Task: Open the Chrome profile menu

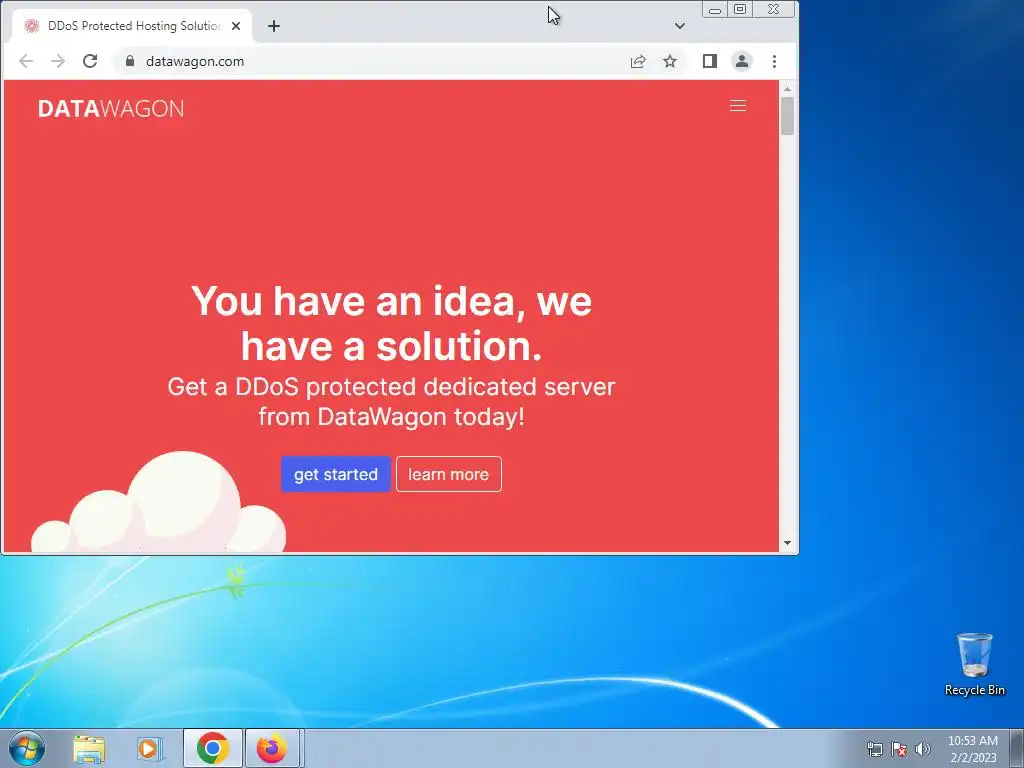Action: click(x=742, y=61)
